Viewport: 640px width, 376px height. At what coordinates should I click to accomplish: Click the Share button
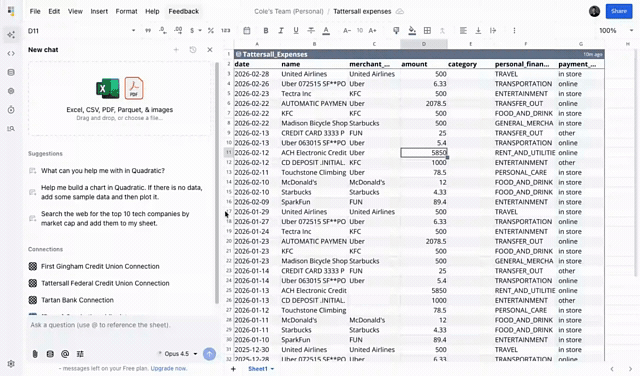click(619, 11)
